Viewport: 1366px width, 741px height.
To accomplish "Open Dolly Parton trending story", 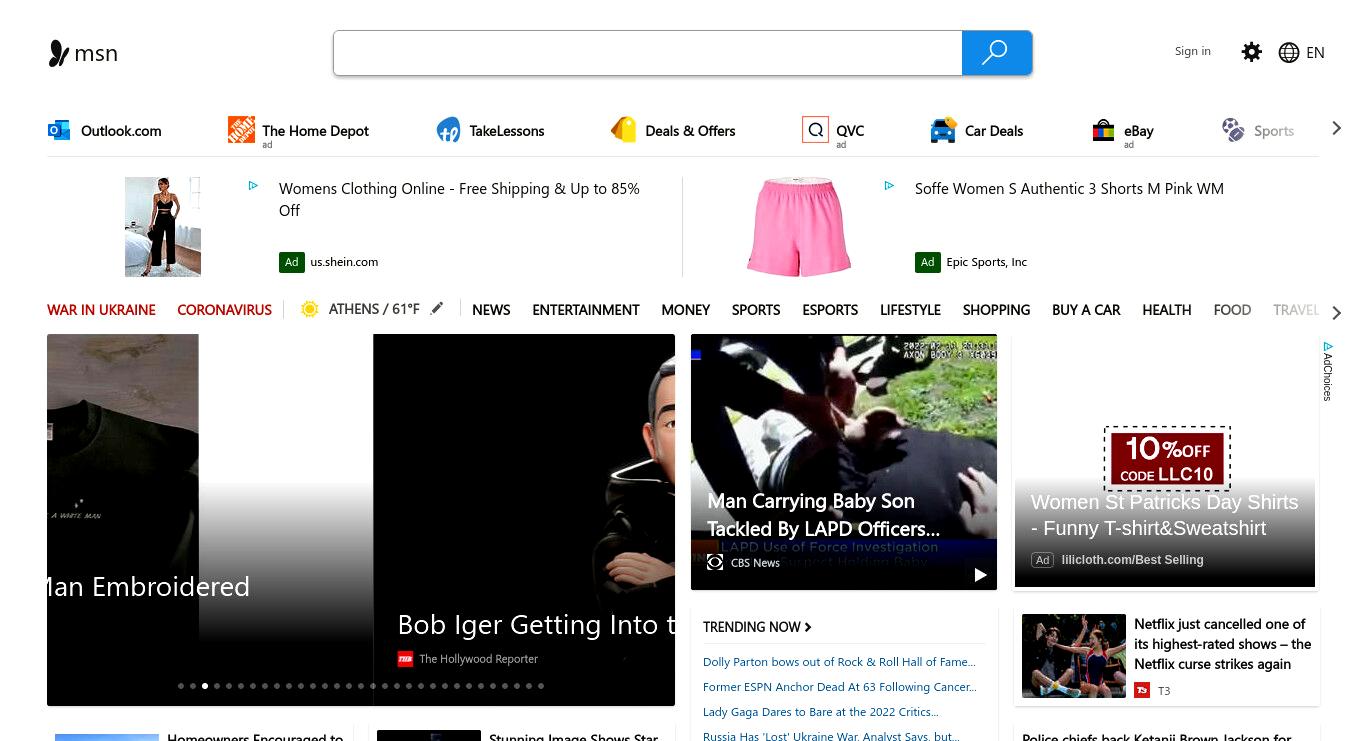I will coord(839,662).
